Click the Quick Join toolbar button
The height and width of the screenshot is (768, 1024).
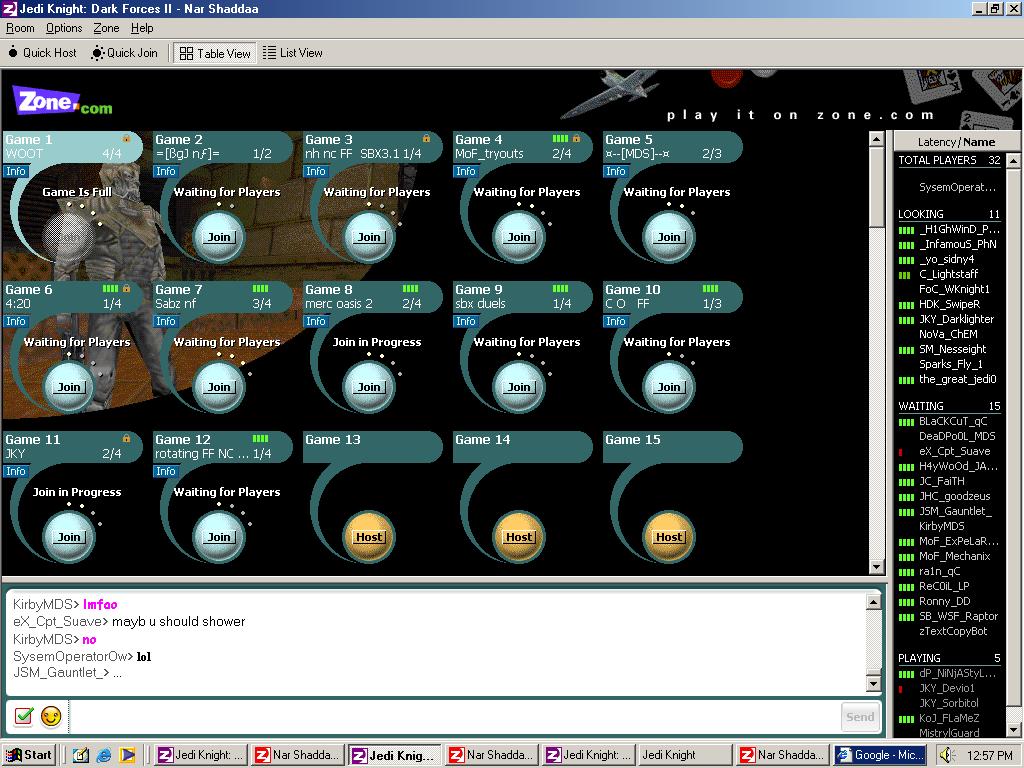125,53
